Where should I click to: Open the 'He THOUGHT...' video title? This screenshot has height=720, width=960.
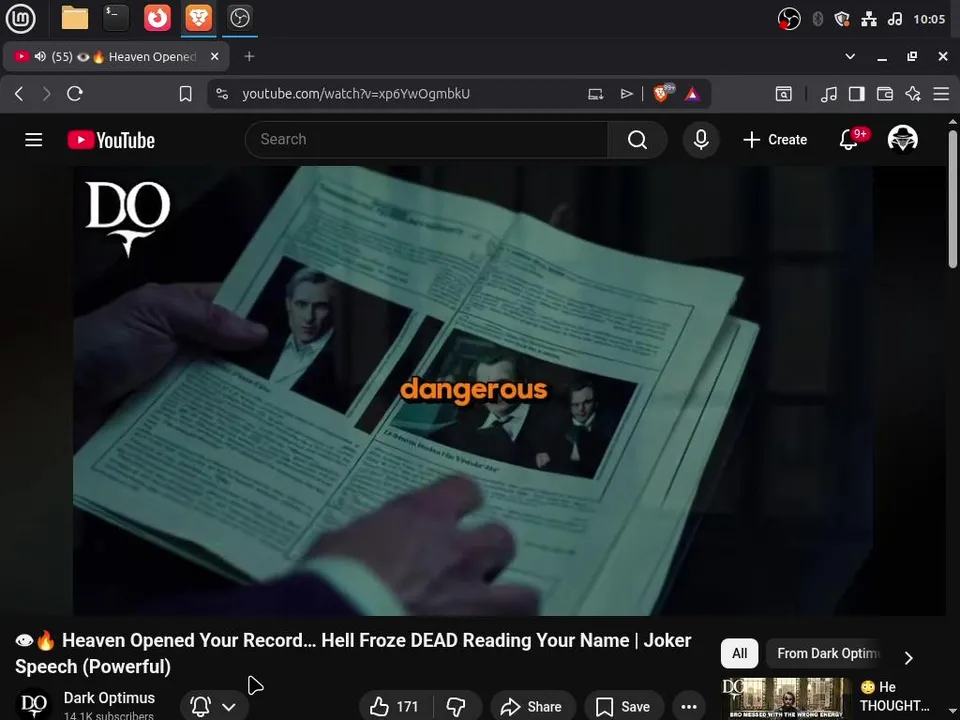pyautogui.click(x=894, y=696)
